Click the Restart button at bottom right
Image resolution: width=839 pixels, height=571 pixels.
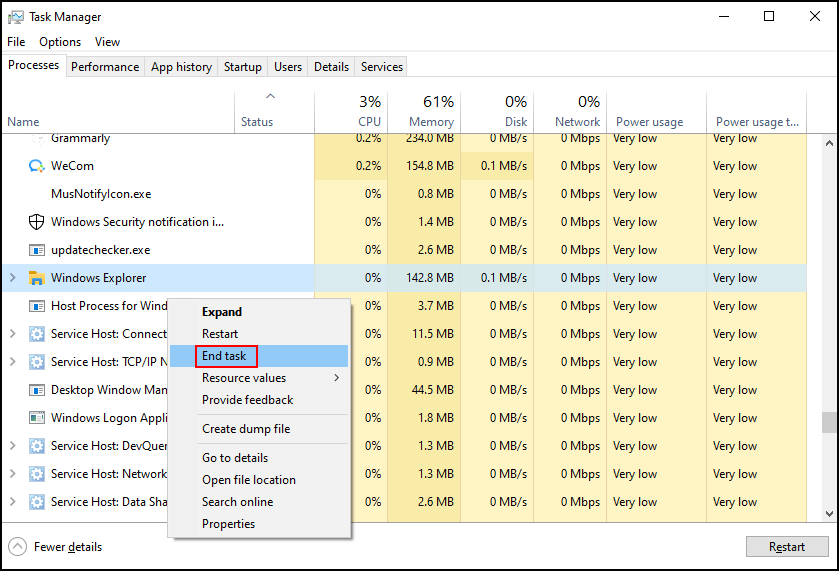point(787,547)
